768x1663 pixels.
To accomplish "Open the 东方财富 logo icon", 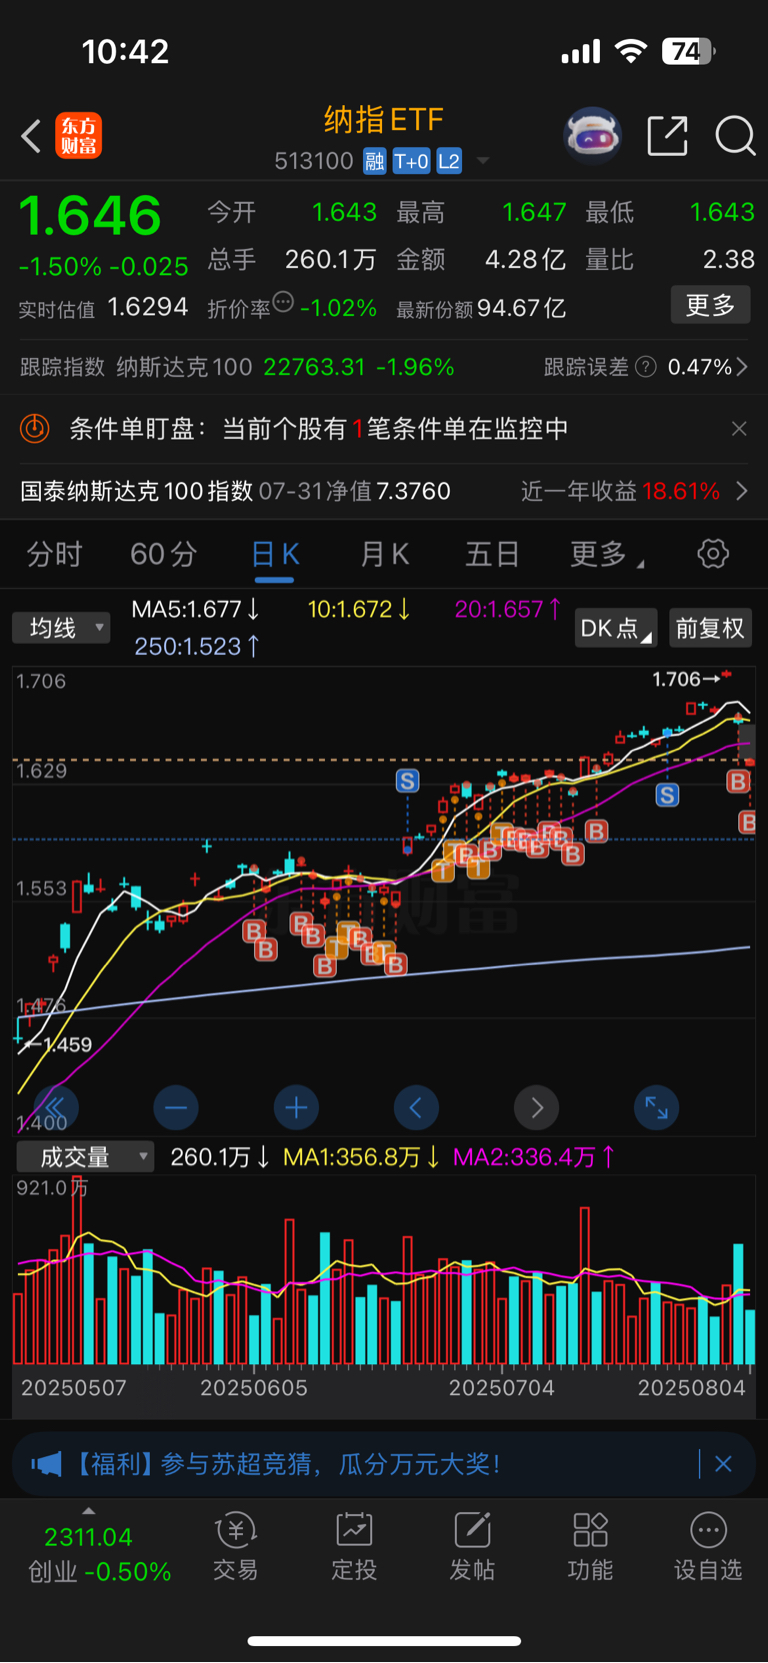I will pos(78,136).
